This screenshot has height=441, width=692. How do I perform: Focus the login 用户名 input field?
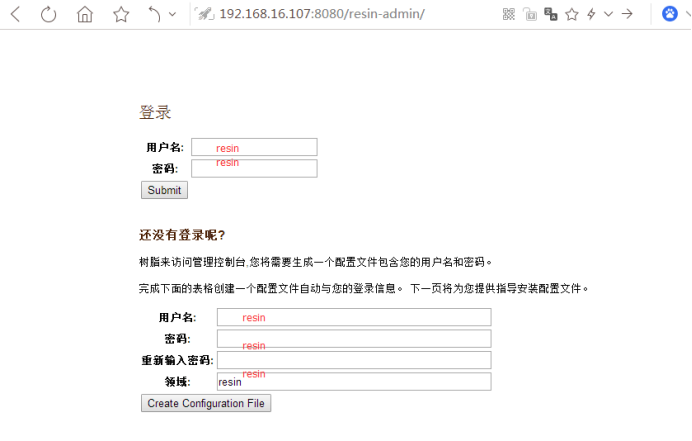(254, 147)
